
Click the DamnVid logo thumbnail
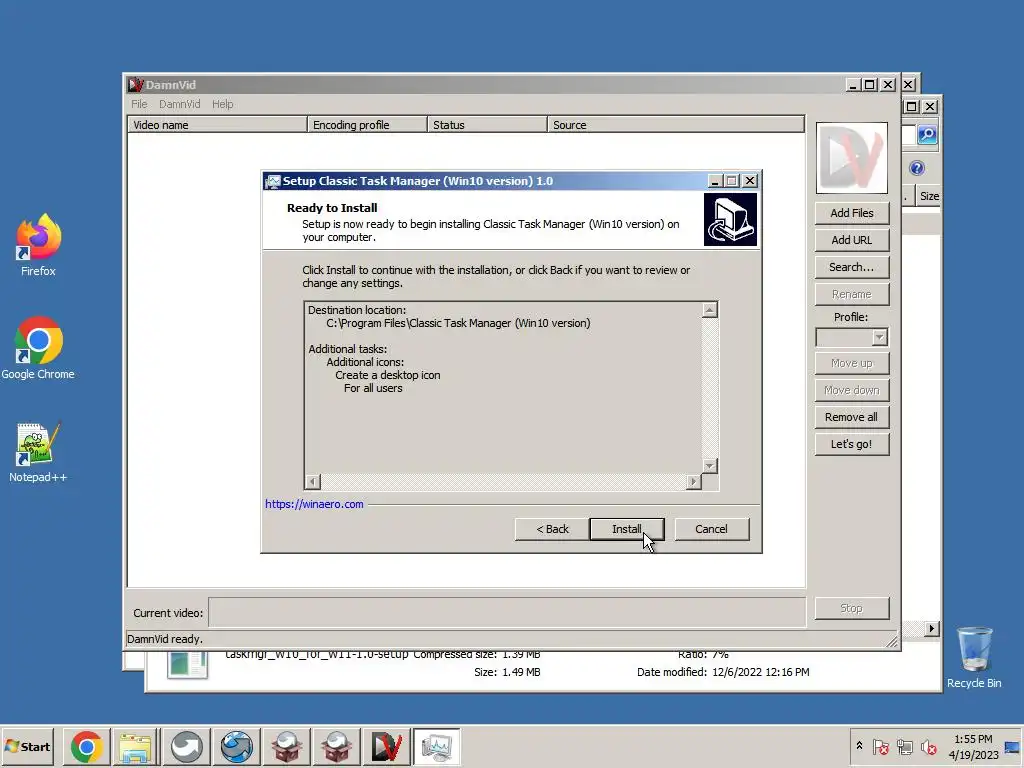852,158
